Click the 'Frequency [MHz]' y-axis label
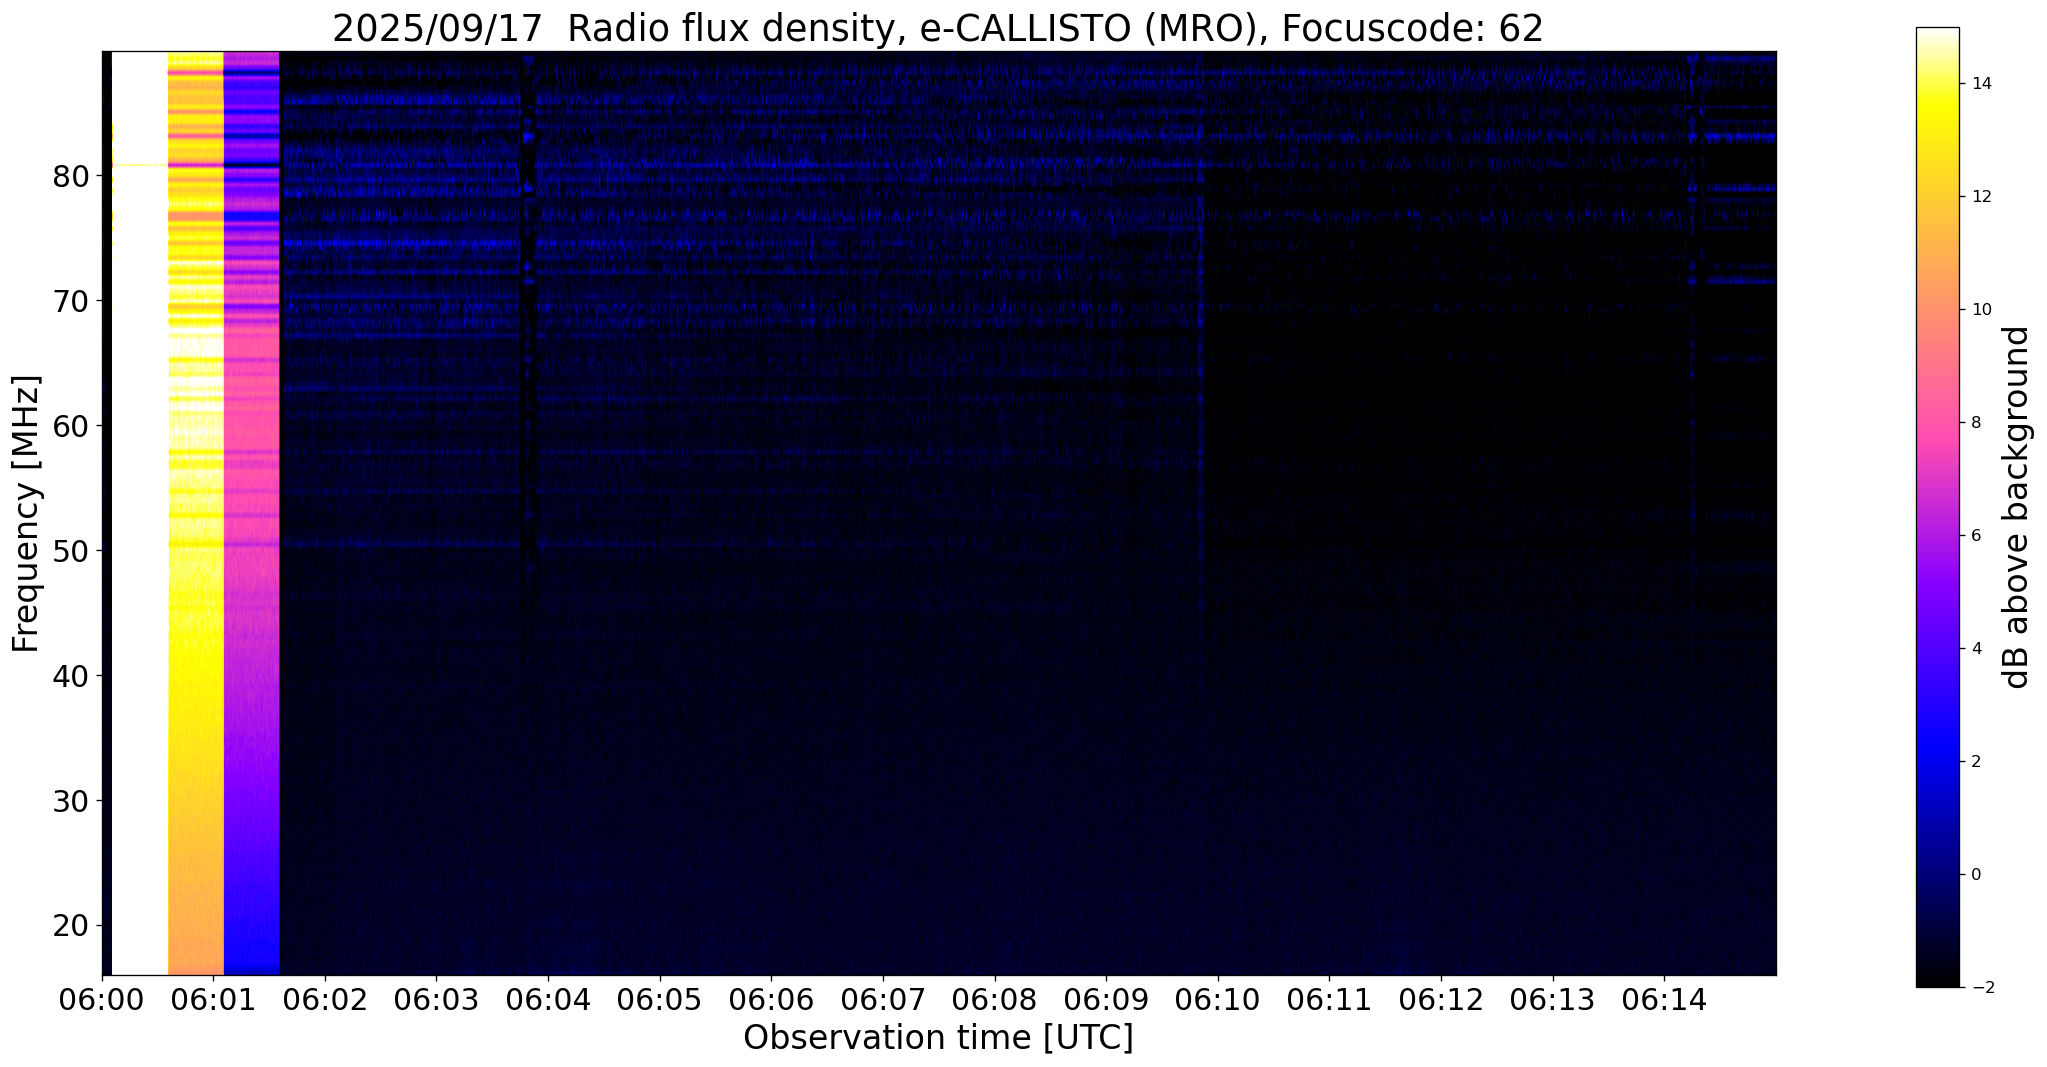The height and width of the screenshot is (1067, 2047). point(27,513)
